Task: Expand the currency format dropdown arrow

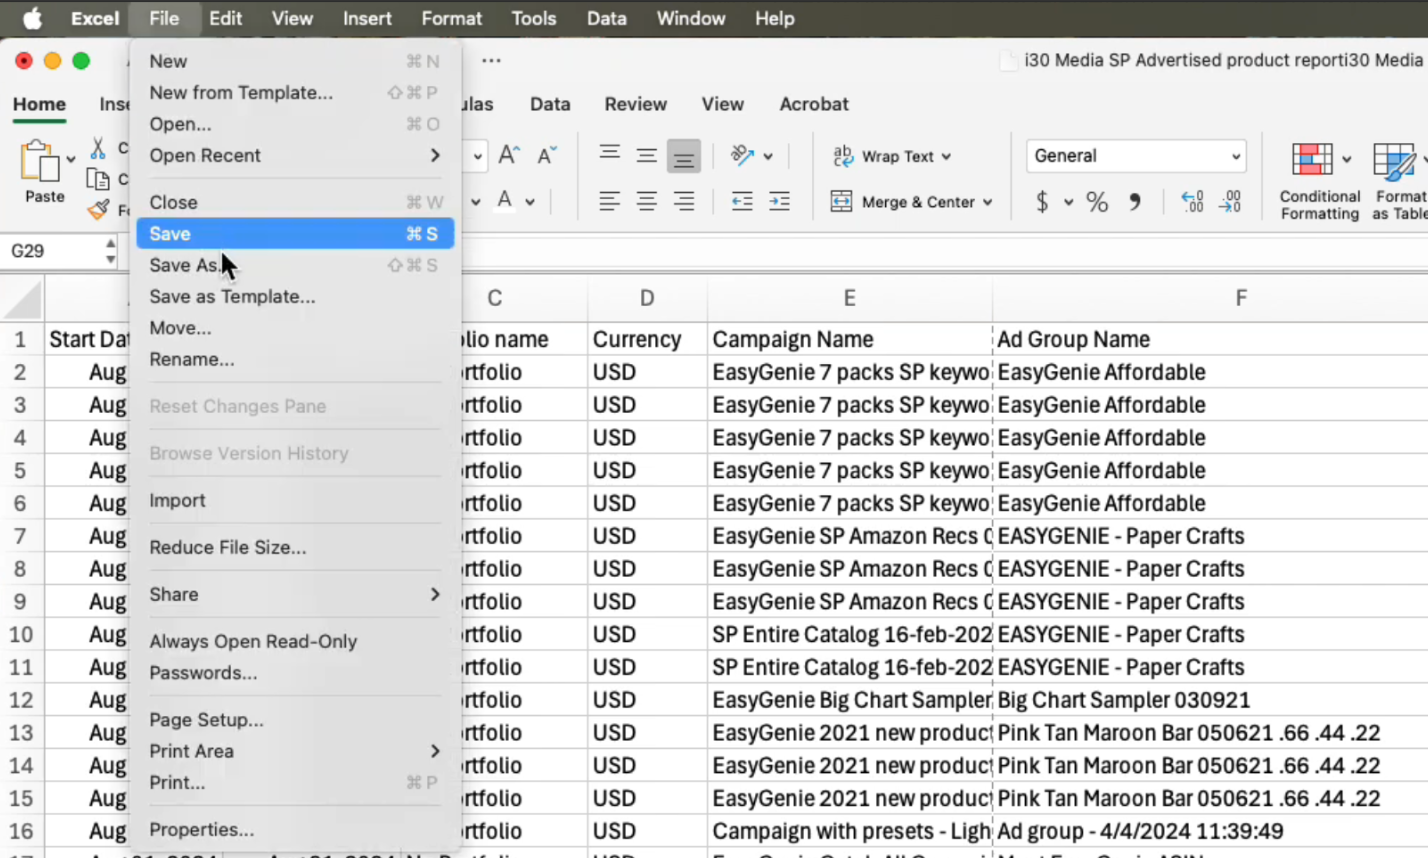Action: coord(1068,202)
